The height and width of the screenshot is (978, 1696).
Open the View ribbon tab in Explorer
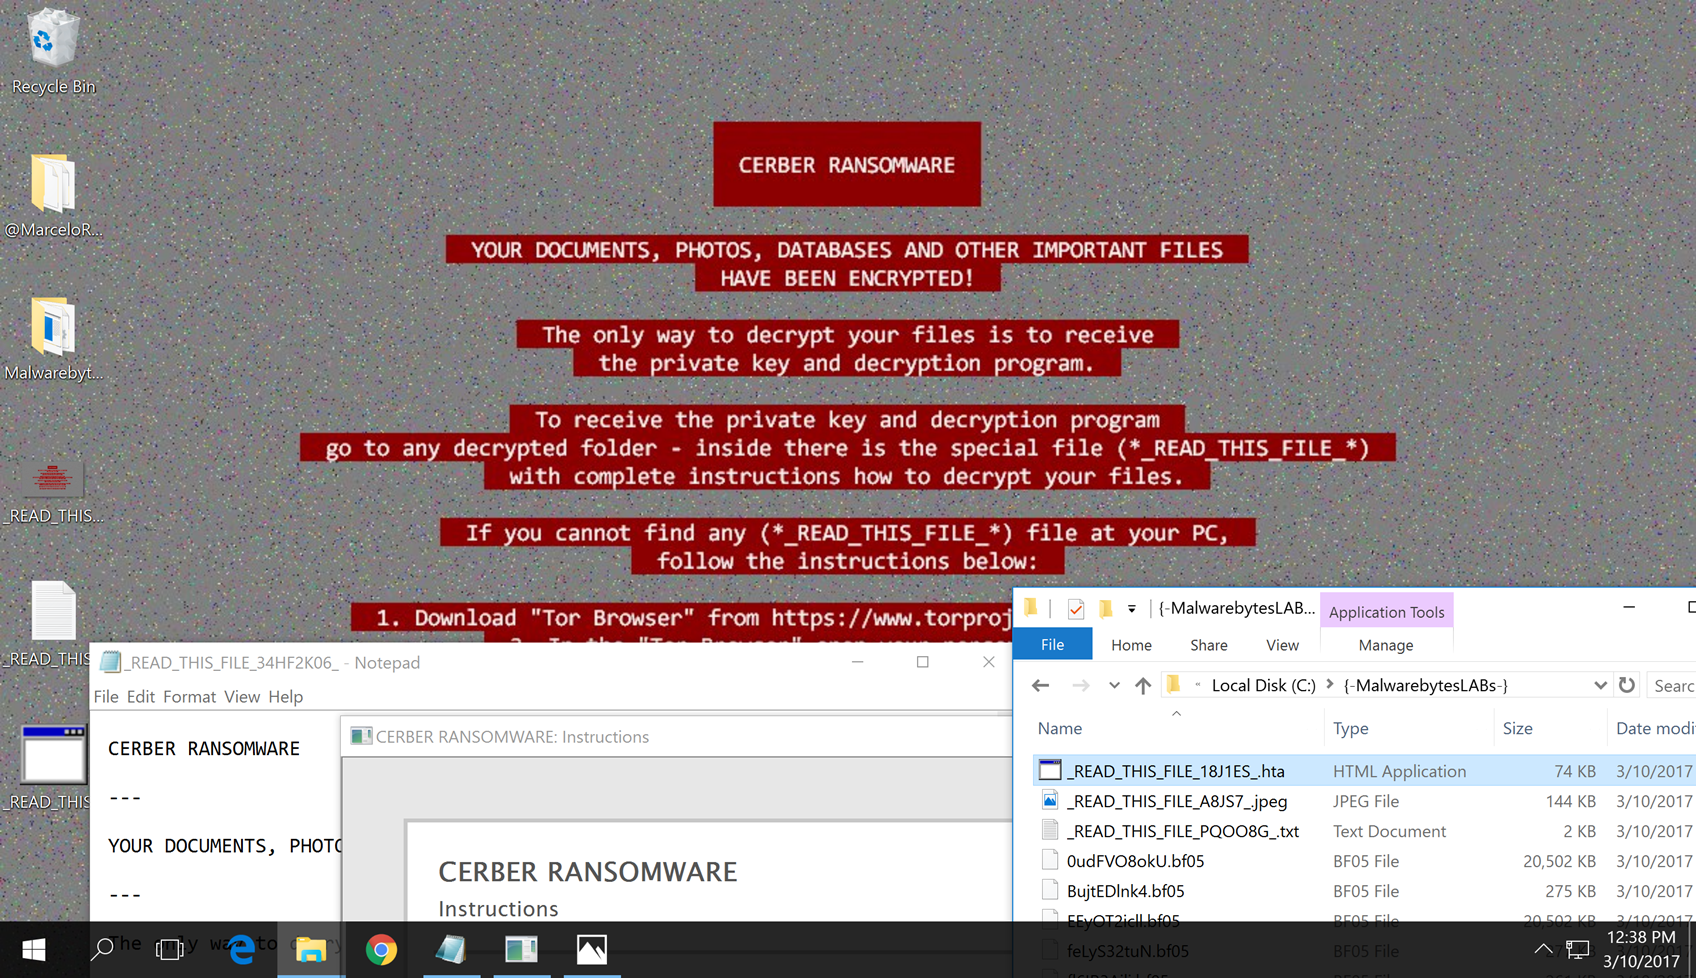coord(1282,645)
